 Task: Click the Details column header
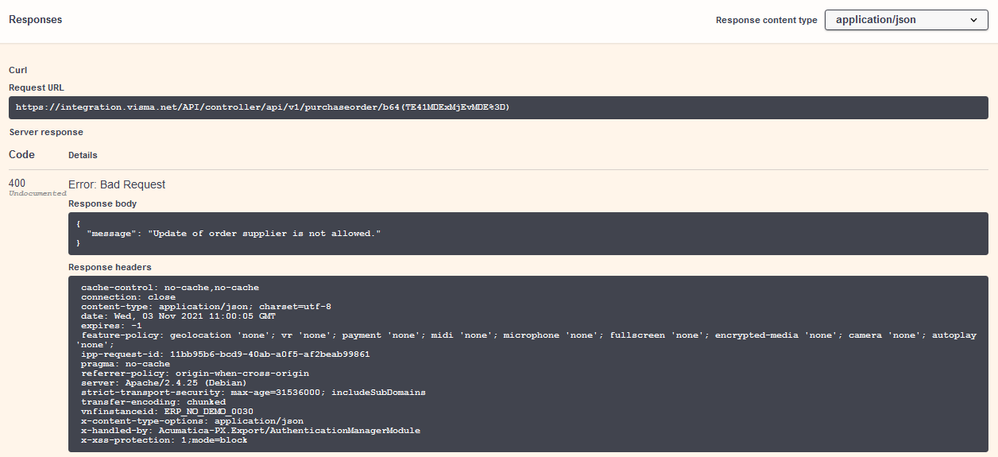83,155
